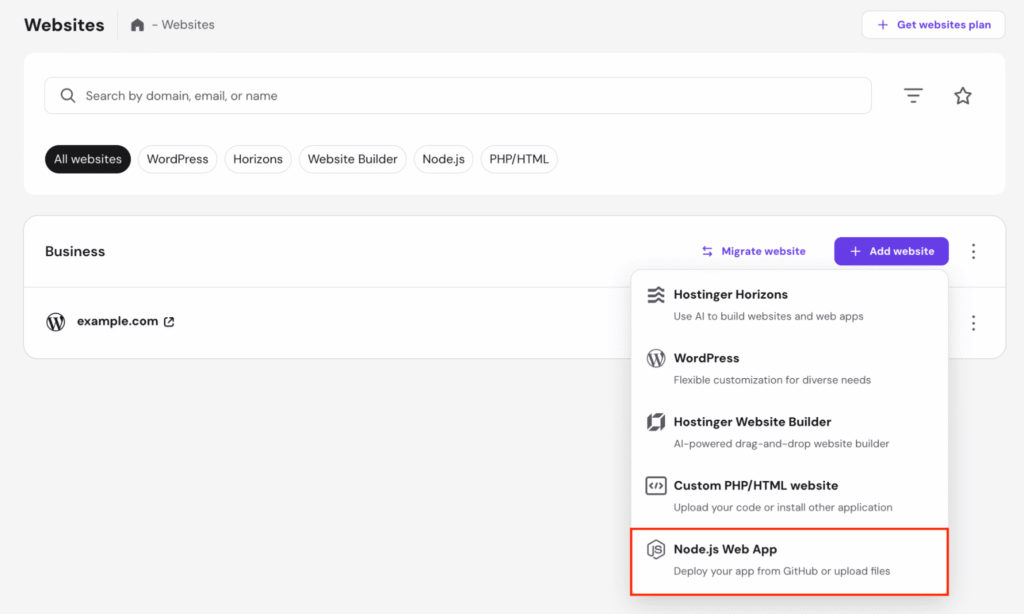
Task: Select the Hostinger Website Builder icon
Action: pos(657,422)
